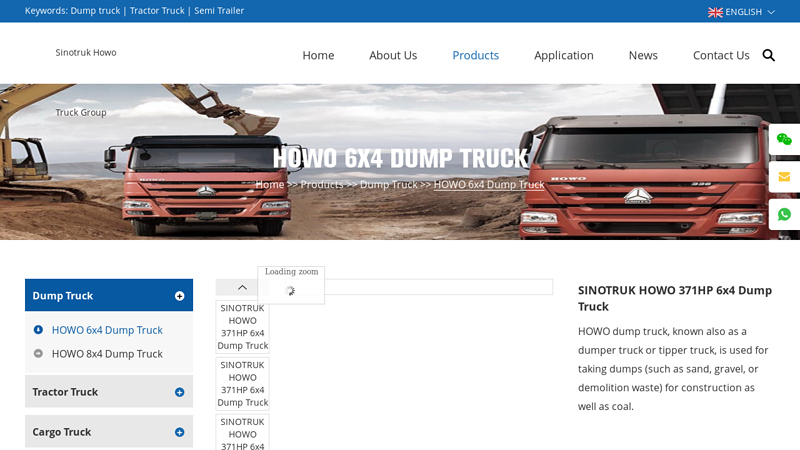This screenshot has width=800, height=450.
Task: Open the search magnifier icon
Action: click(768, 55)
